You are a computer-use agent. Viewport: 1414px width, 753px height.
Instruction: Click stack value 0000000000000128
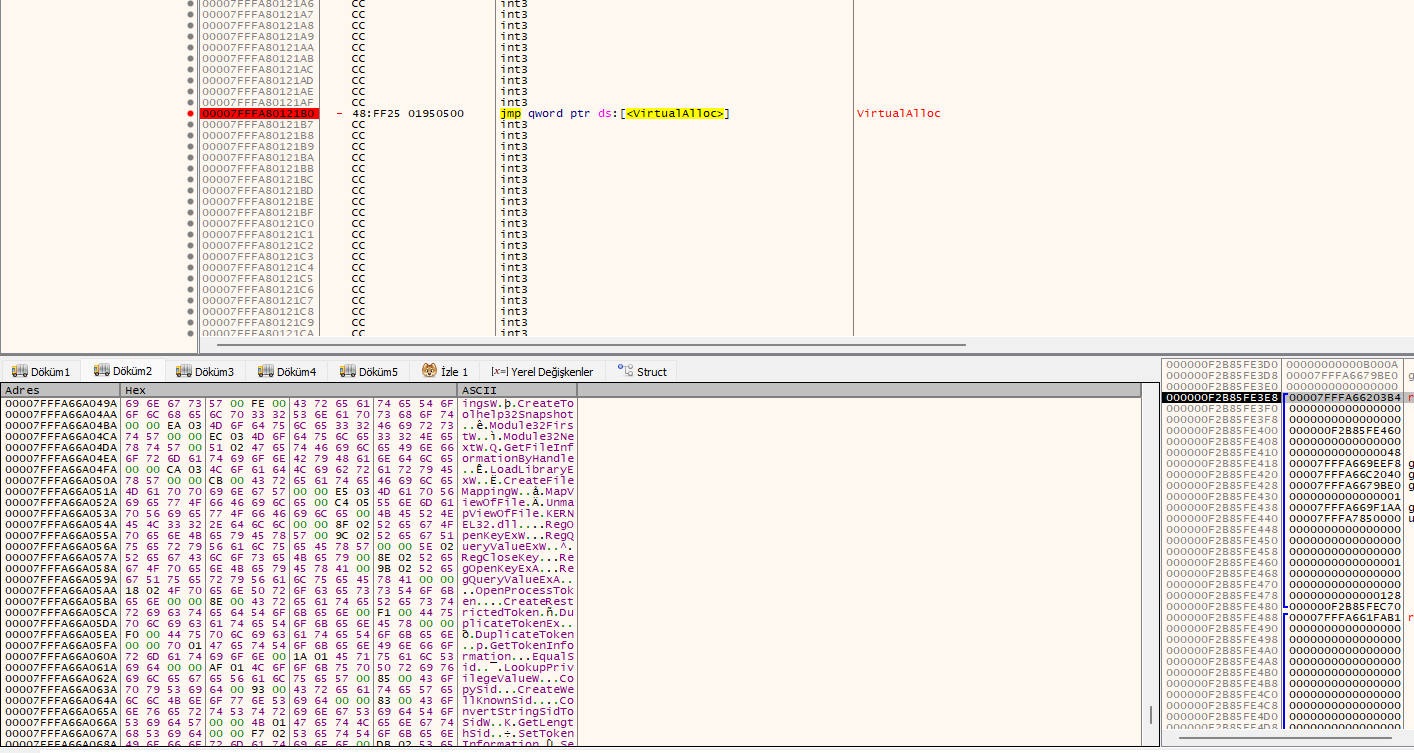tap(1344, 596)
